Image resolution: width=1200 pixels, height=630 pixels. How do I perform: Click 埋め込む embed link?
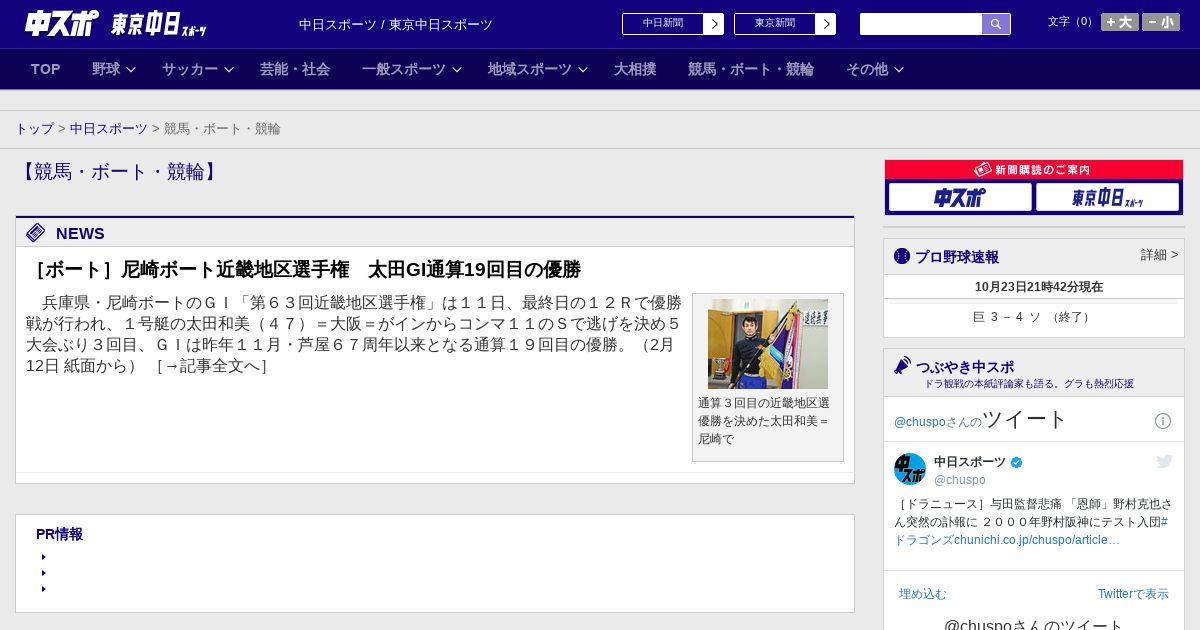[x=922, y=594]
